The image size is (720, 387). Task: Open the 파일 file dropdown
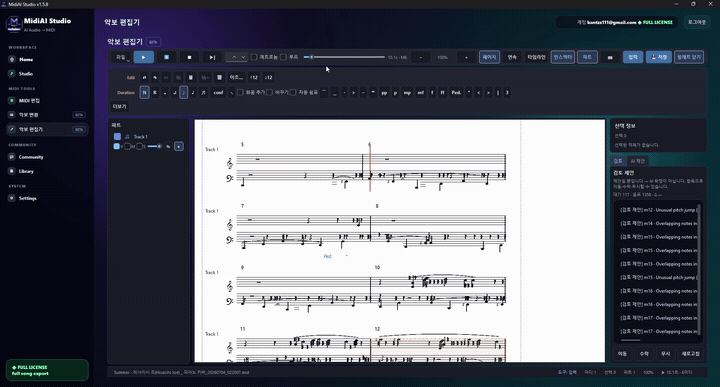click(122, 57)
